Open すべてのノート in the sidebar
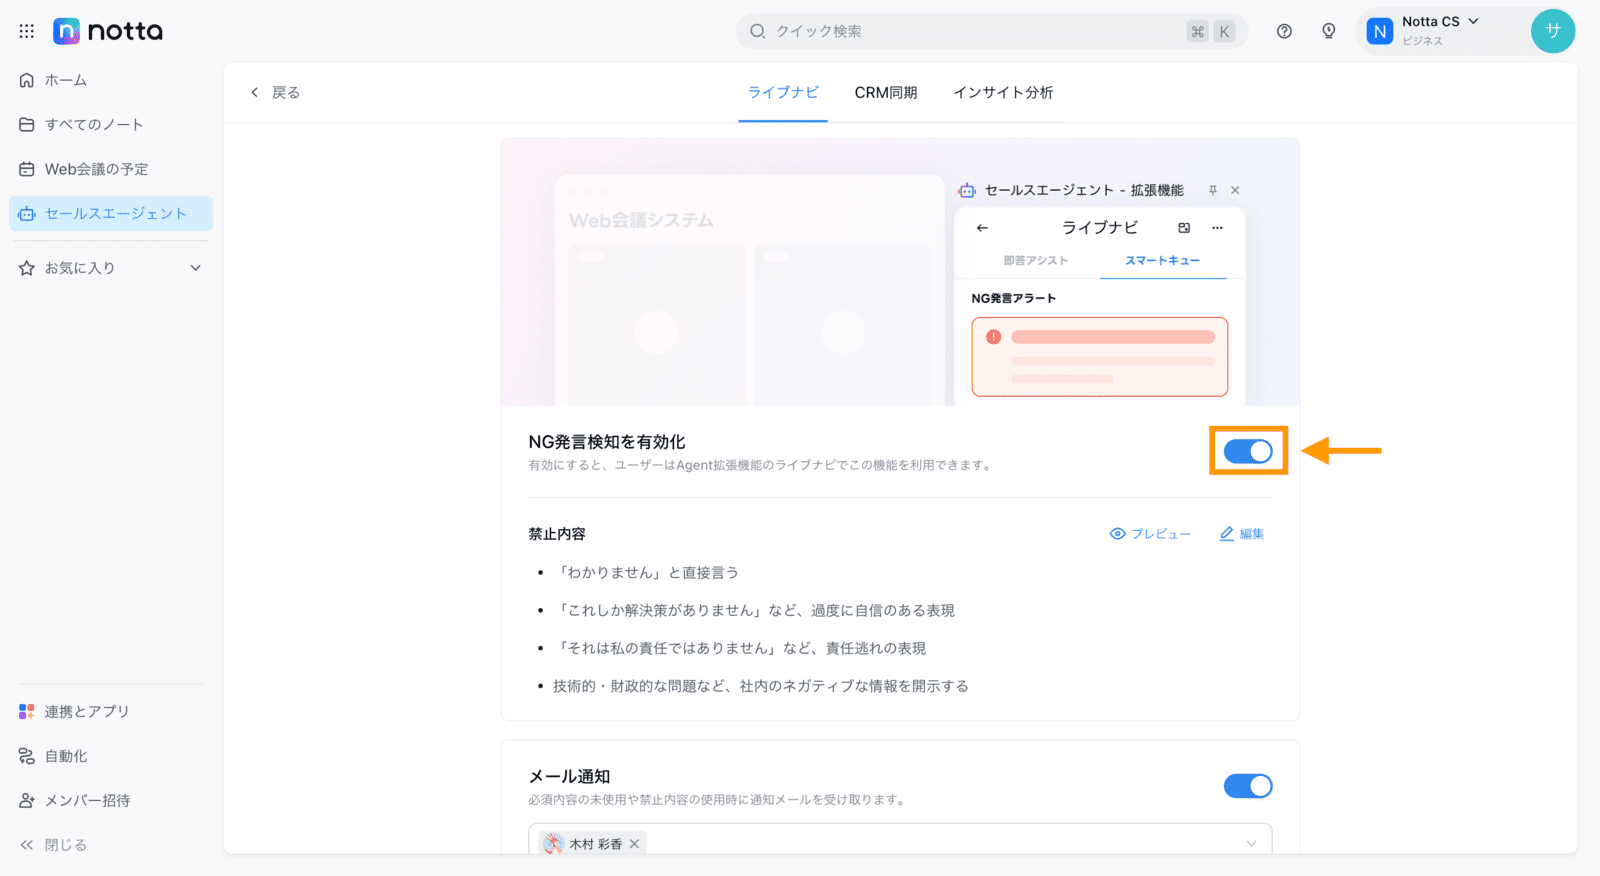This screenshot has height=876, width=1600. (111, 124)
